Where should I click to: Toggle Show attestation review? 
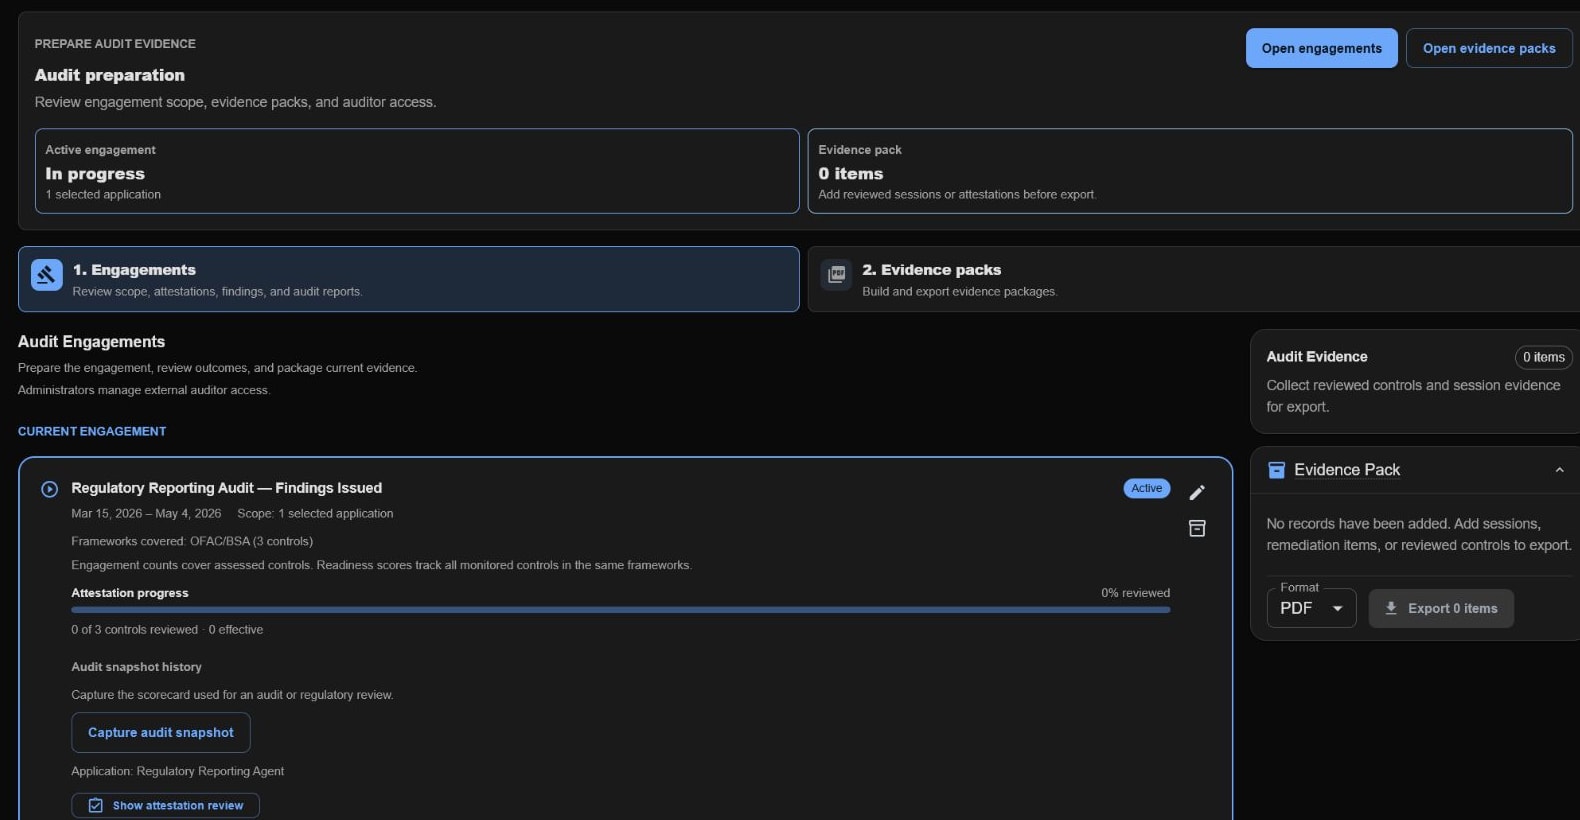pyautogui.click(x=166, y=806)
